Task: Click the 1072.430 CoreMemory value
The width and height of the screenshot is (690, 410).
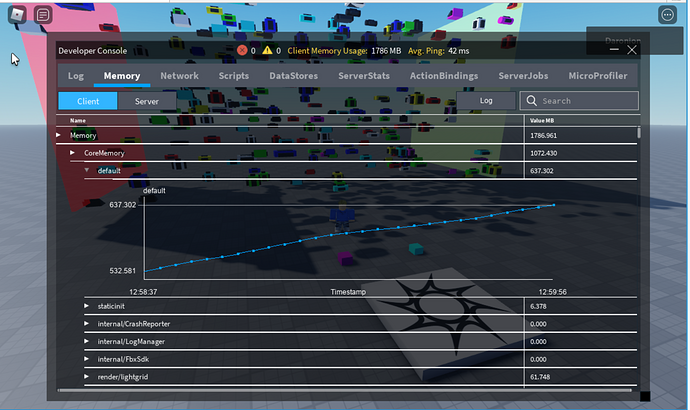Action: (x=543, y=153)
